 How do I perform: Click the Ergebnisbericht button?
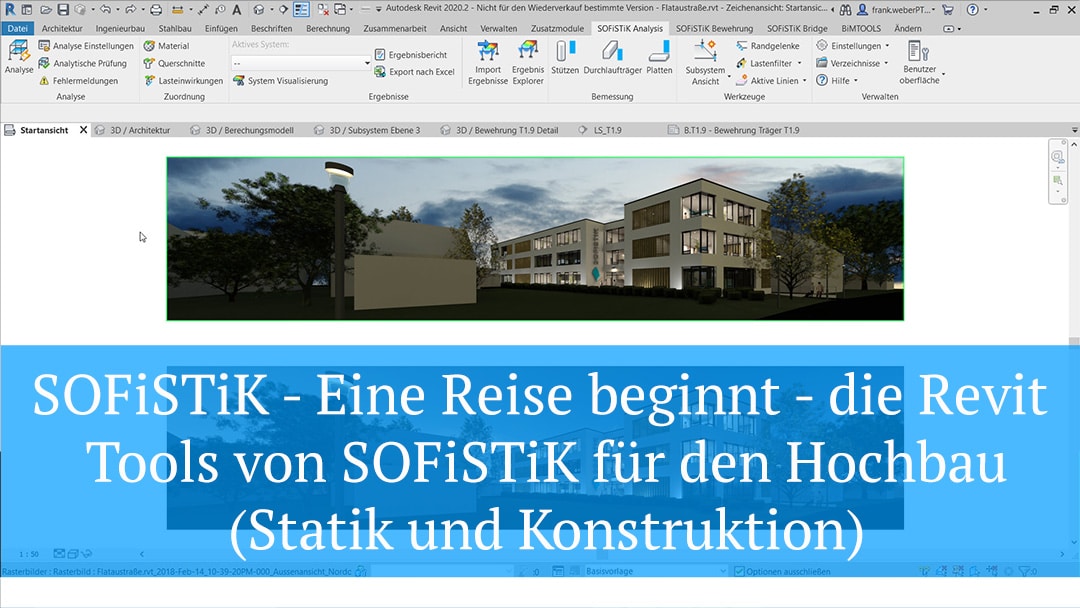point(414,54)
